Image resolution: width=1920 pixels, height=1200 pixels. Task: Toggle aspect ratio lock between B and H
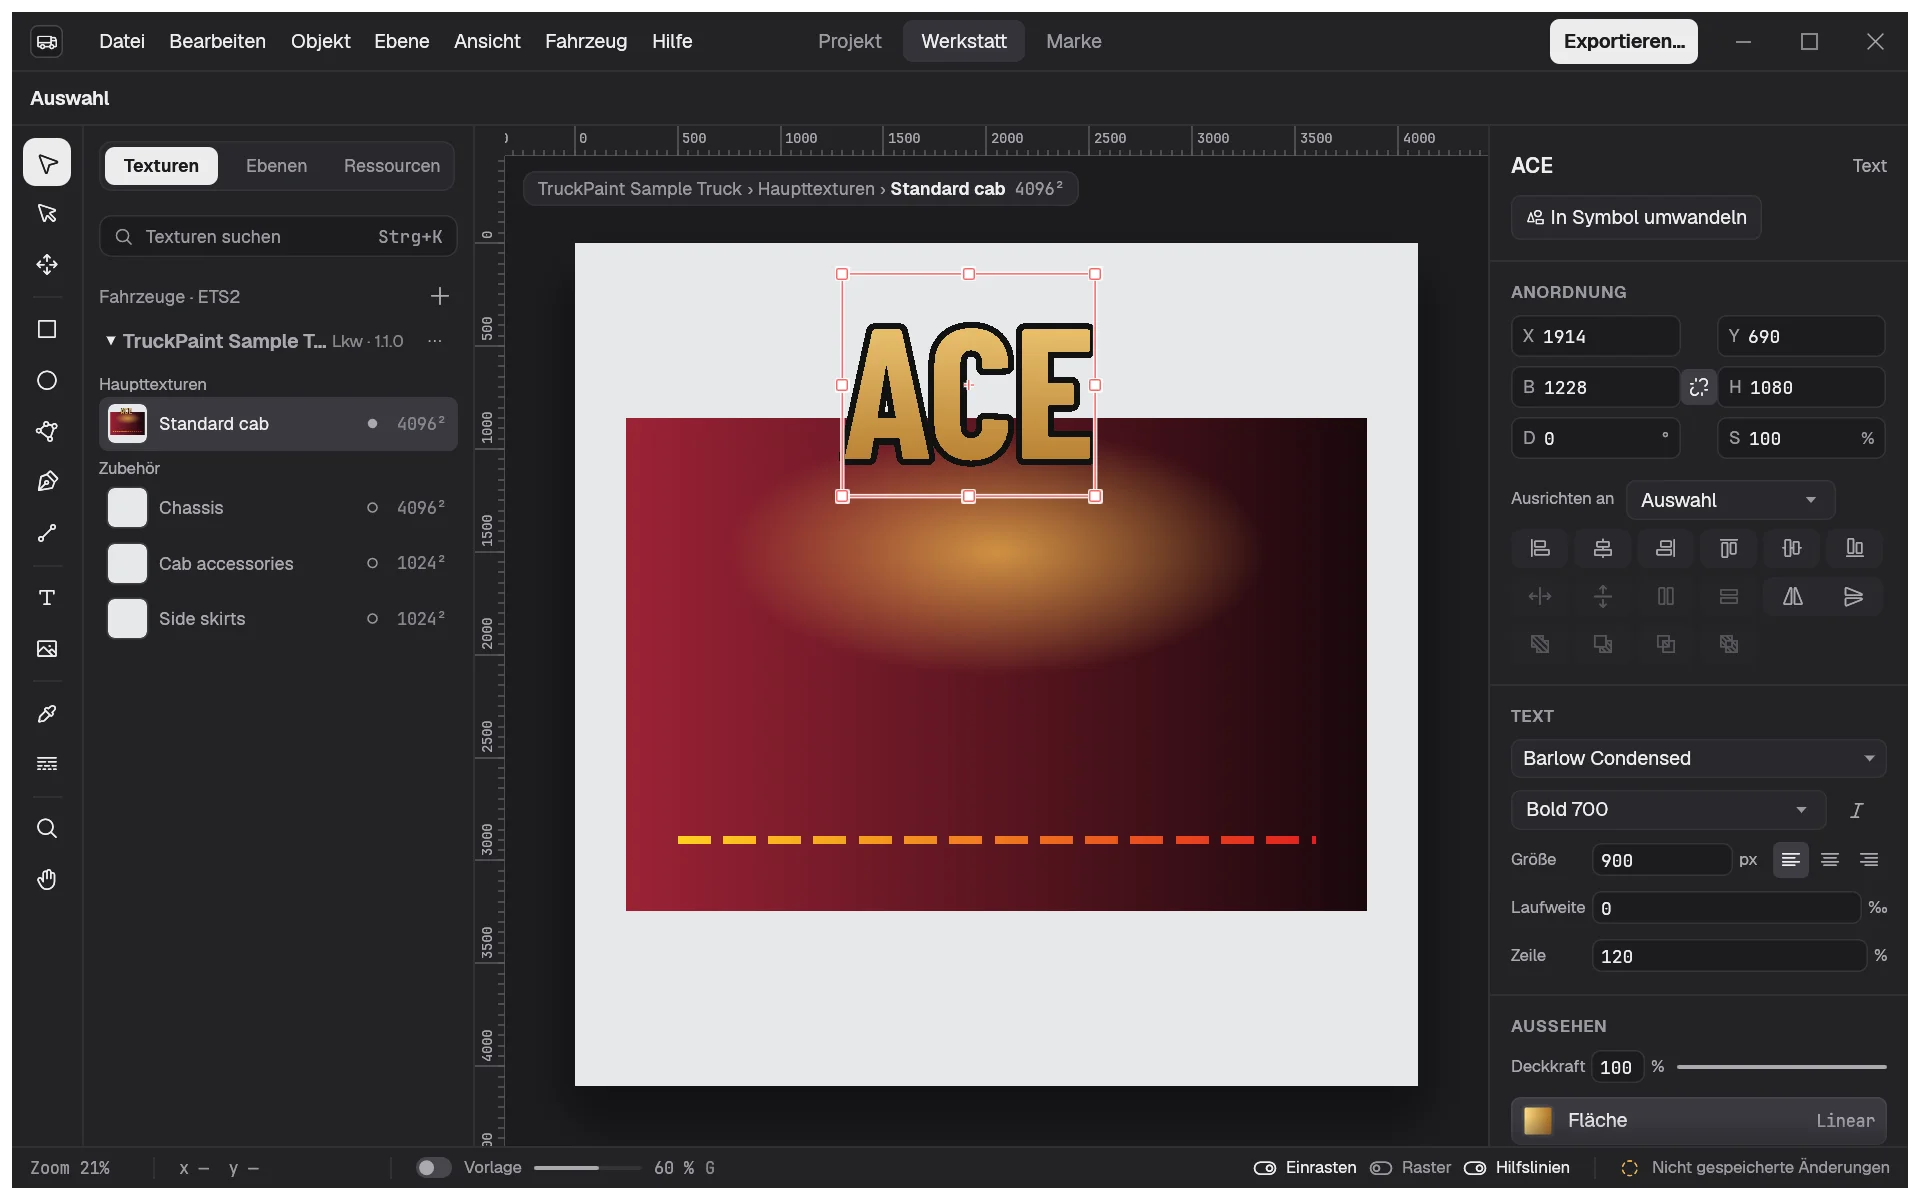1699,387
